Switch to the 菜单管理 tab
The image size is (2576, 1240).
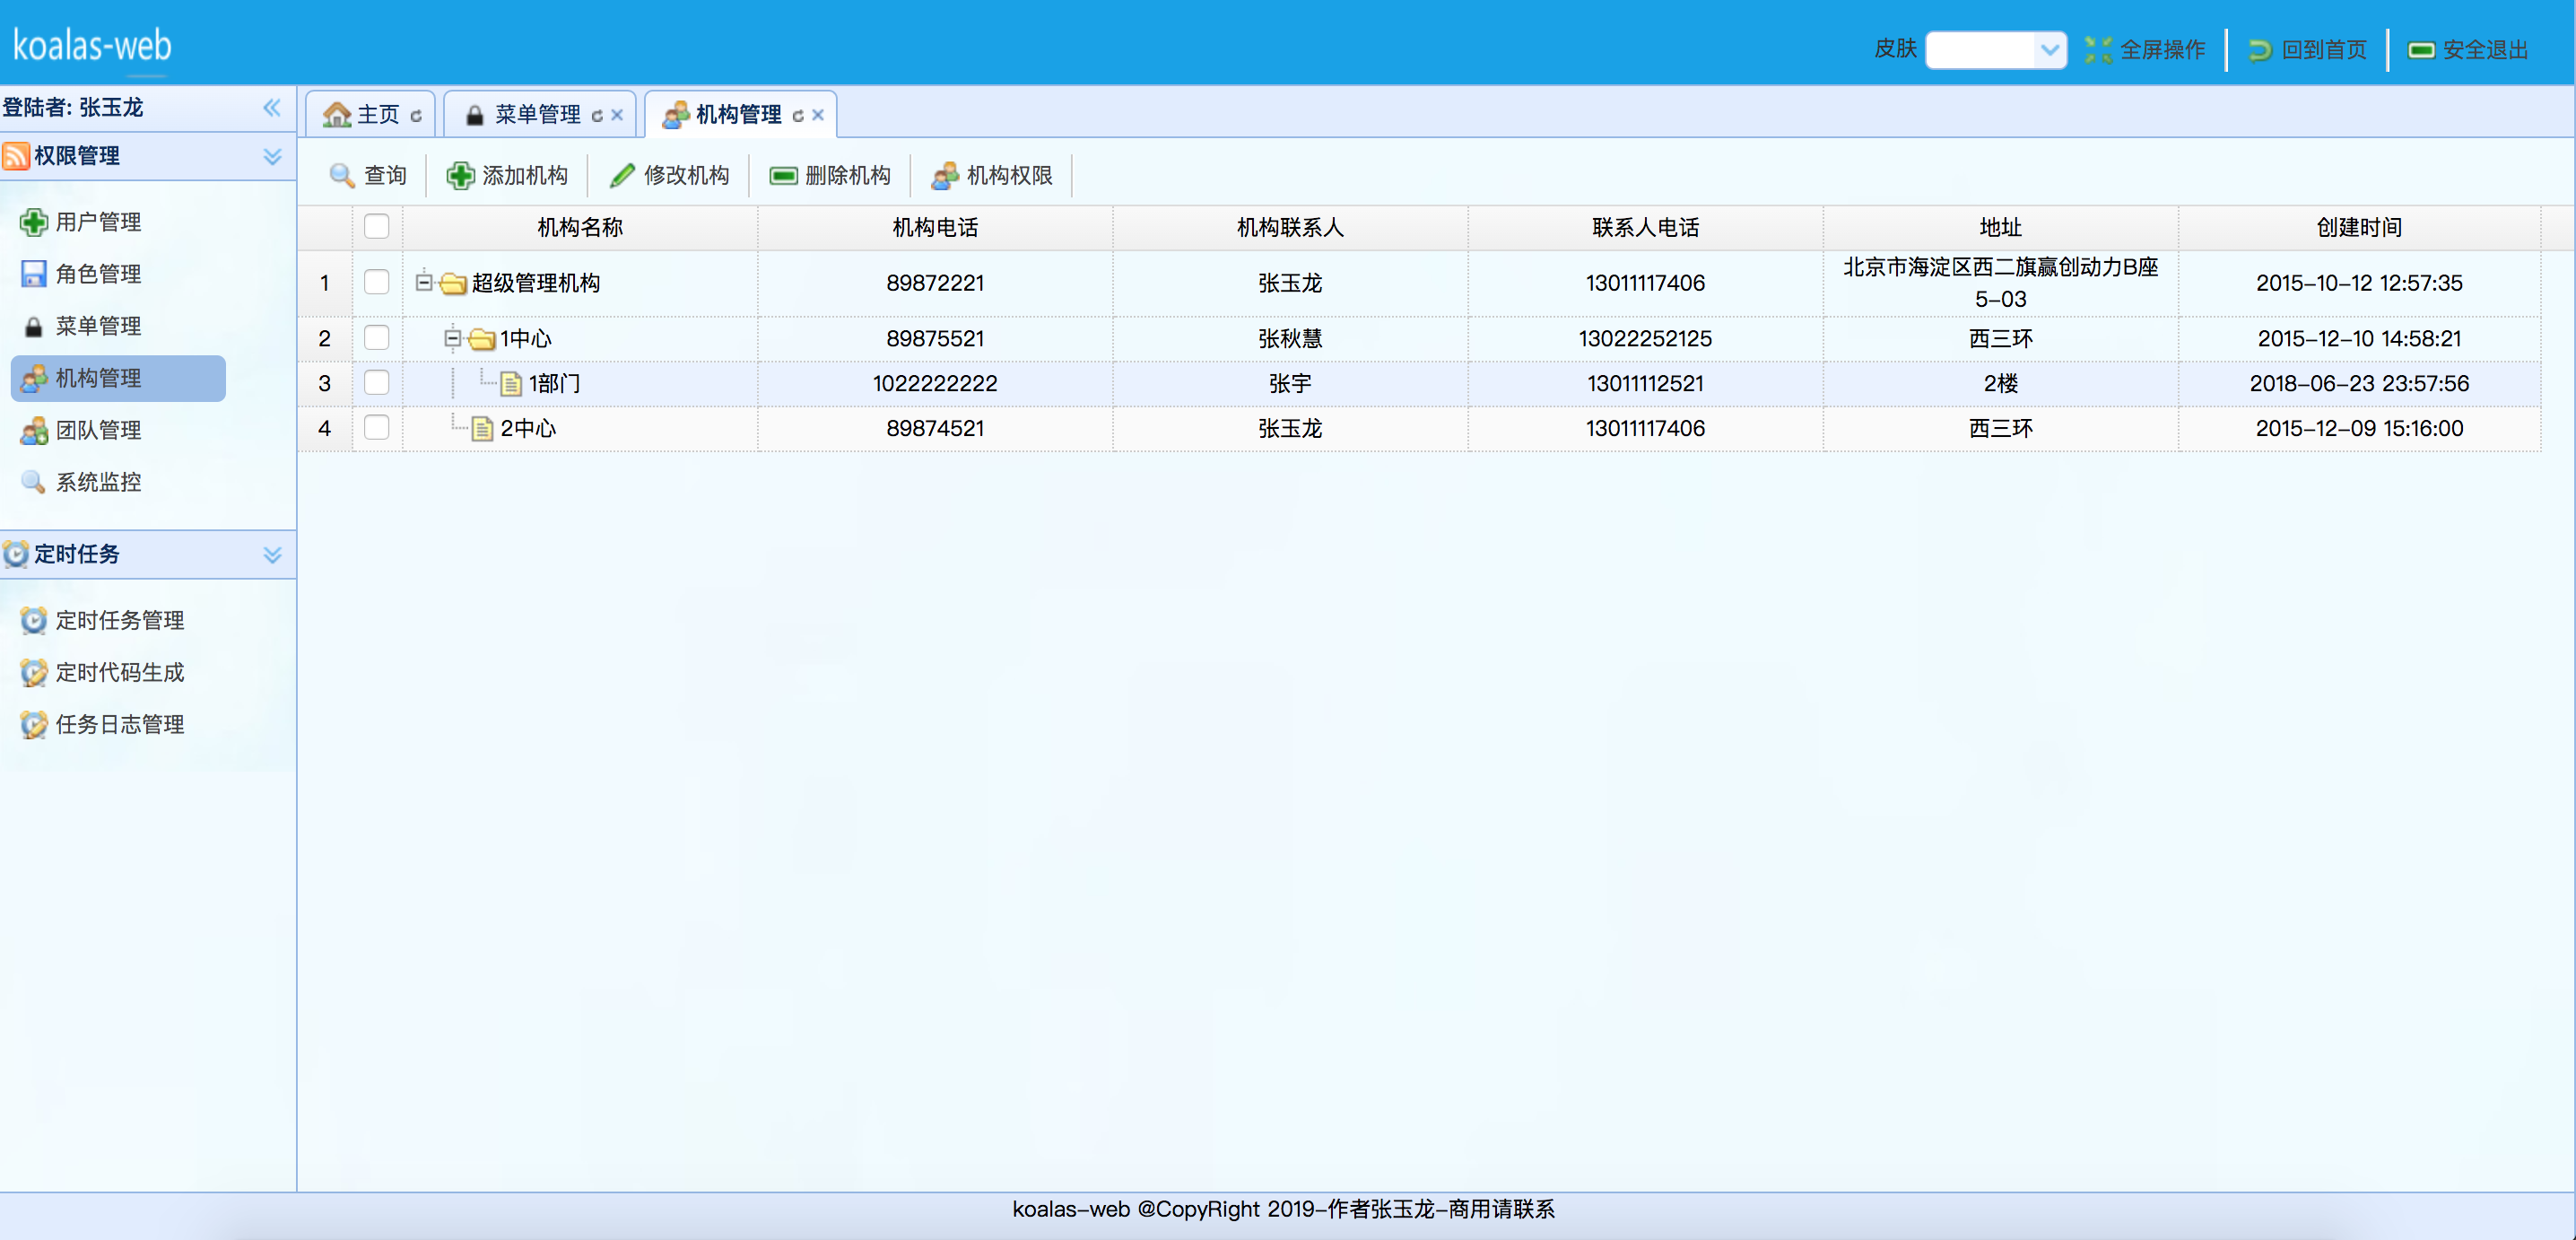pos(540,115)
